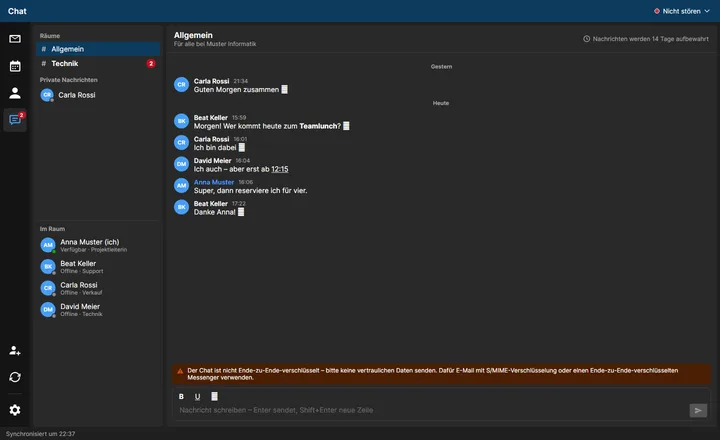Click the unread badge on Technik
This screenshot has width=720, height=440.
pyautogui.click(x=151, y=63)
